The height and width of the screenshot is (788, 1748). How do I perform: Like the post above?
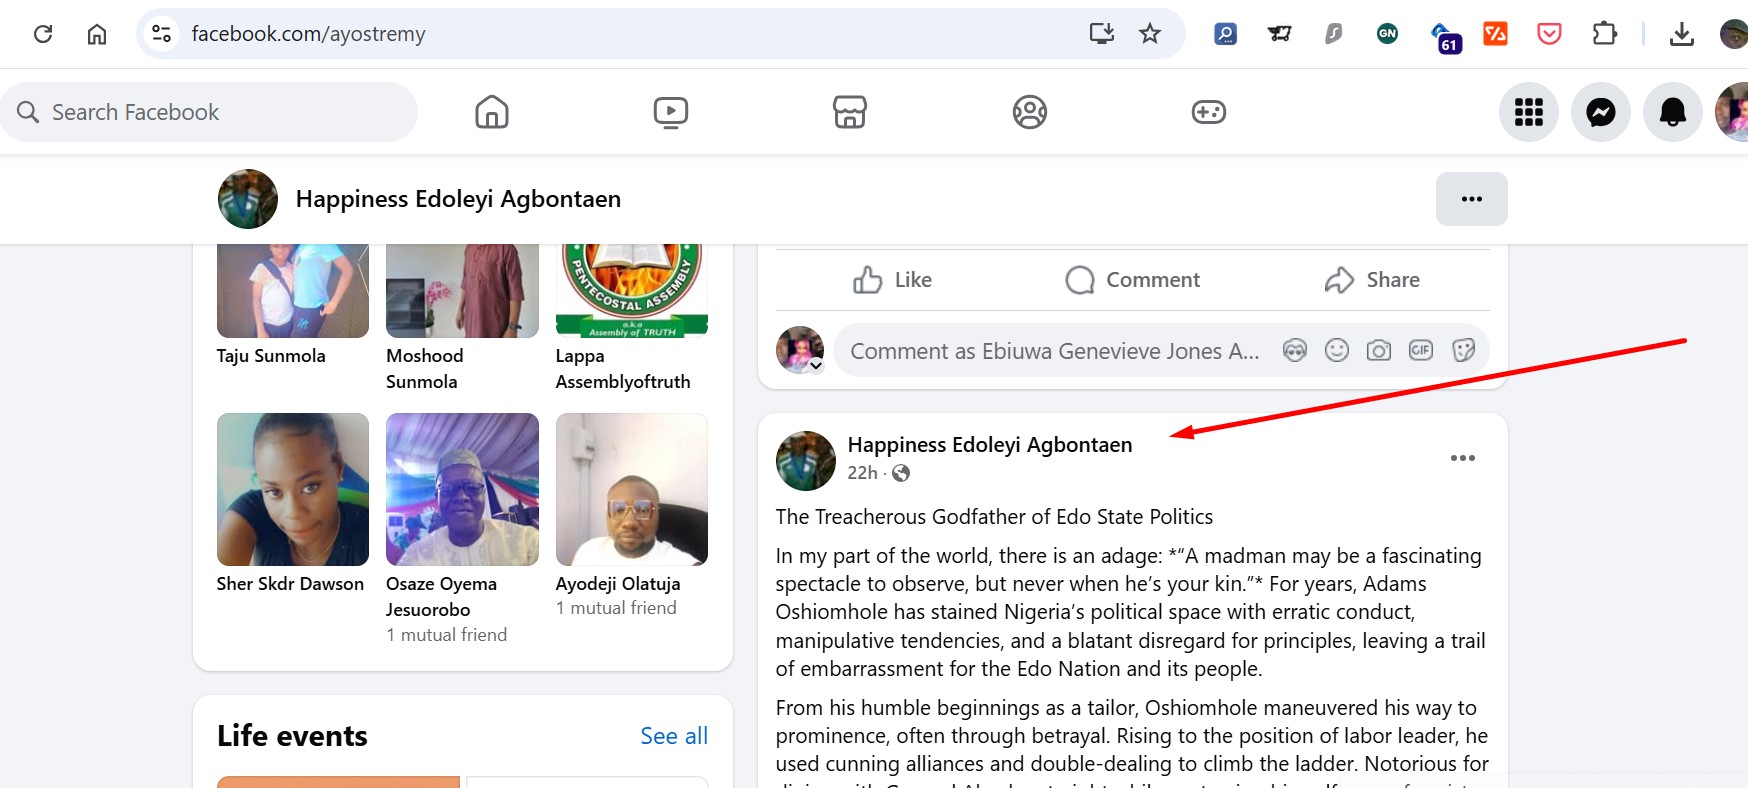pos(892,280)
